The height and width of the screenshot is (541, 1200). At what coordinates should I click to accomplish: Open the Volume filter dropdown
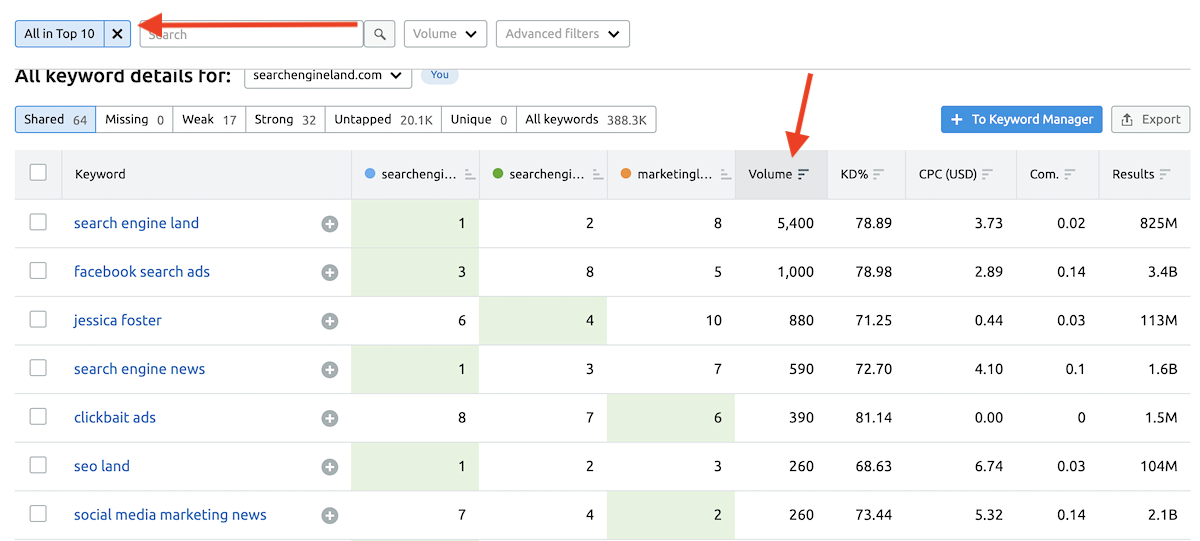pos(445,34)
